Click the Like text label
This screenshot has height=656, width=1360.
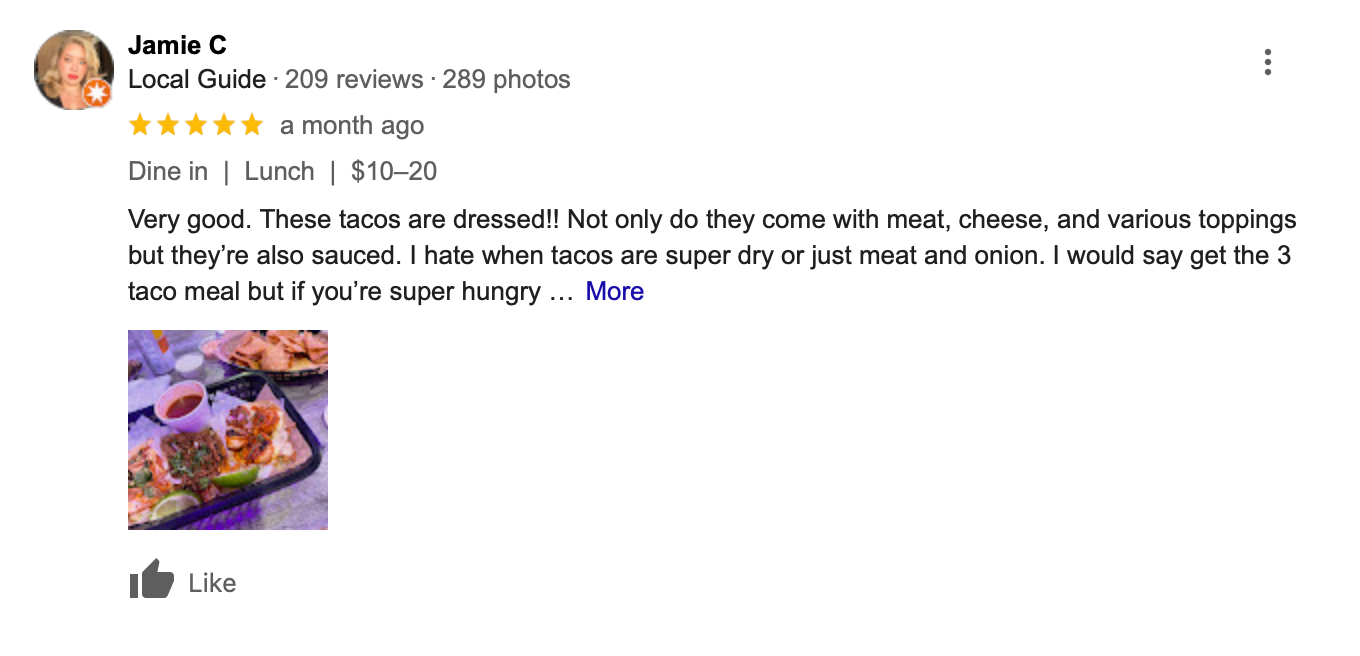coord(212,583)
